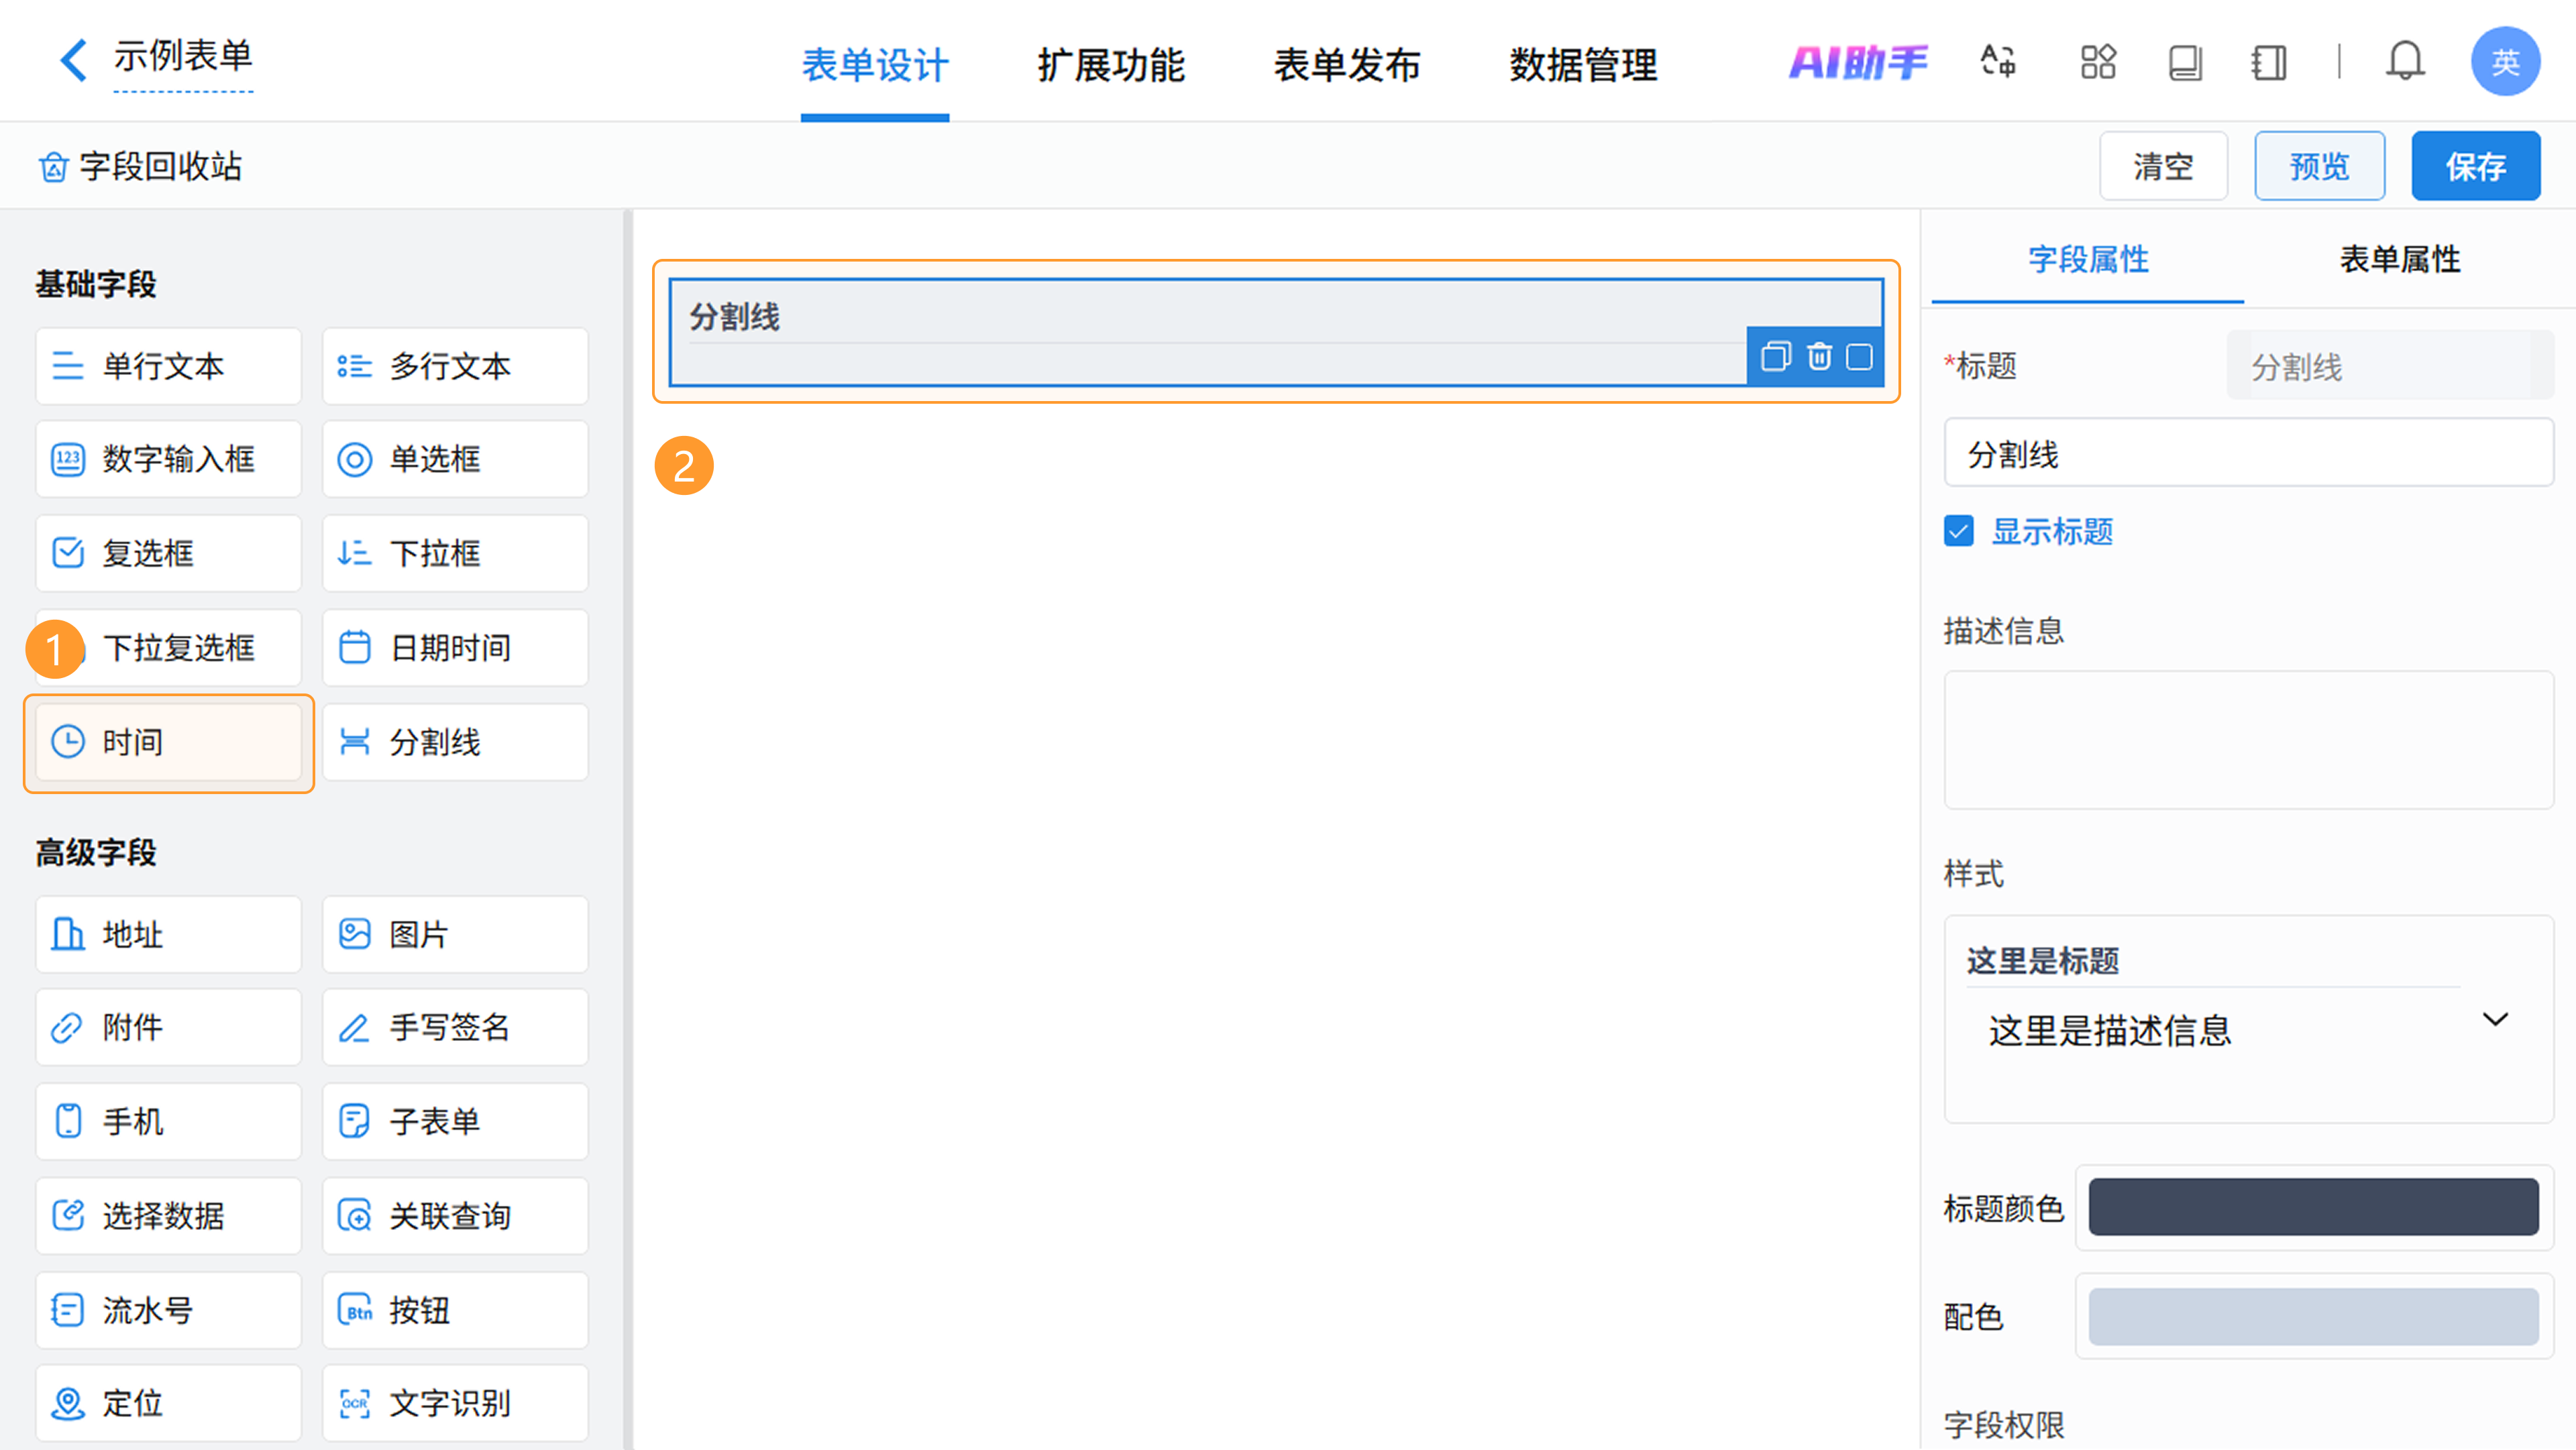The height and width of the screenshot is (1450, 2576).
Task: Open the 标题颜色 dark color swatch
Action: [2313, 1207]
